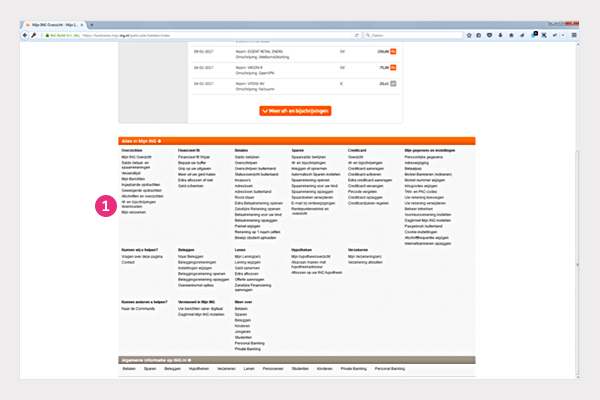This screenshot has height=400, width=600.
Task: Open Spaarsaldo bekijken link
Action: coord(308,157)
